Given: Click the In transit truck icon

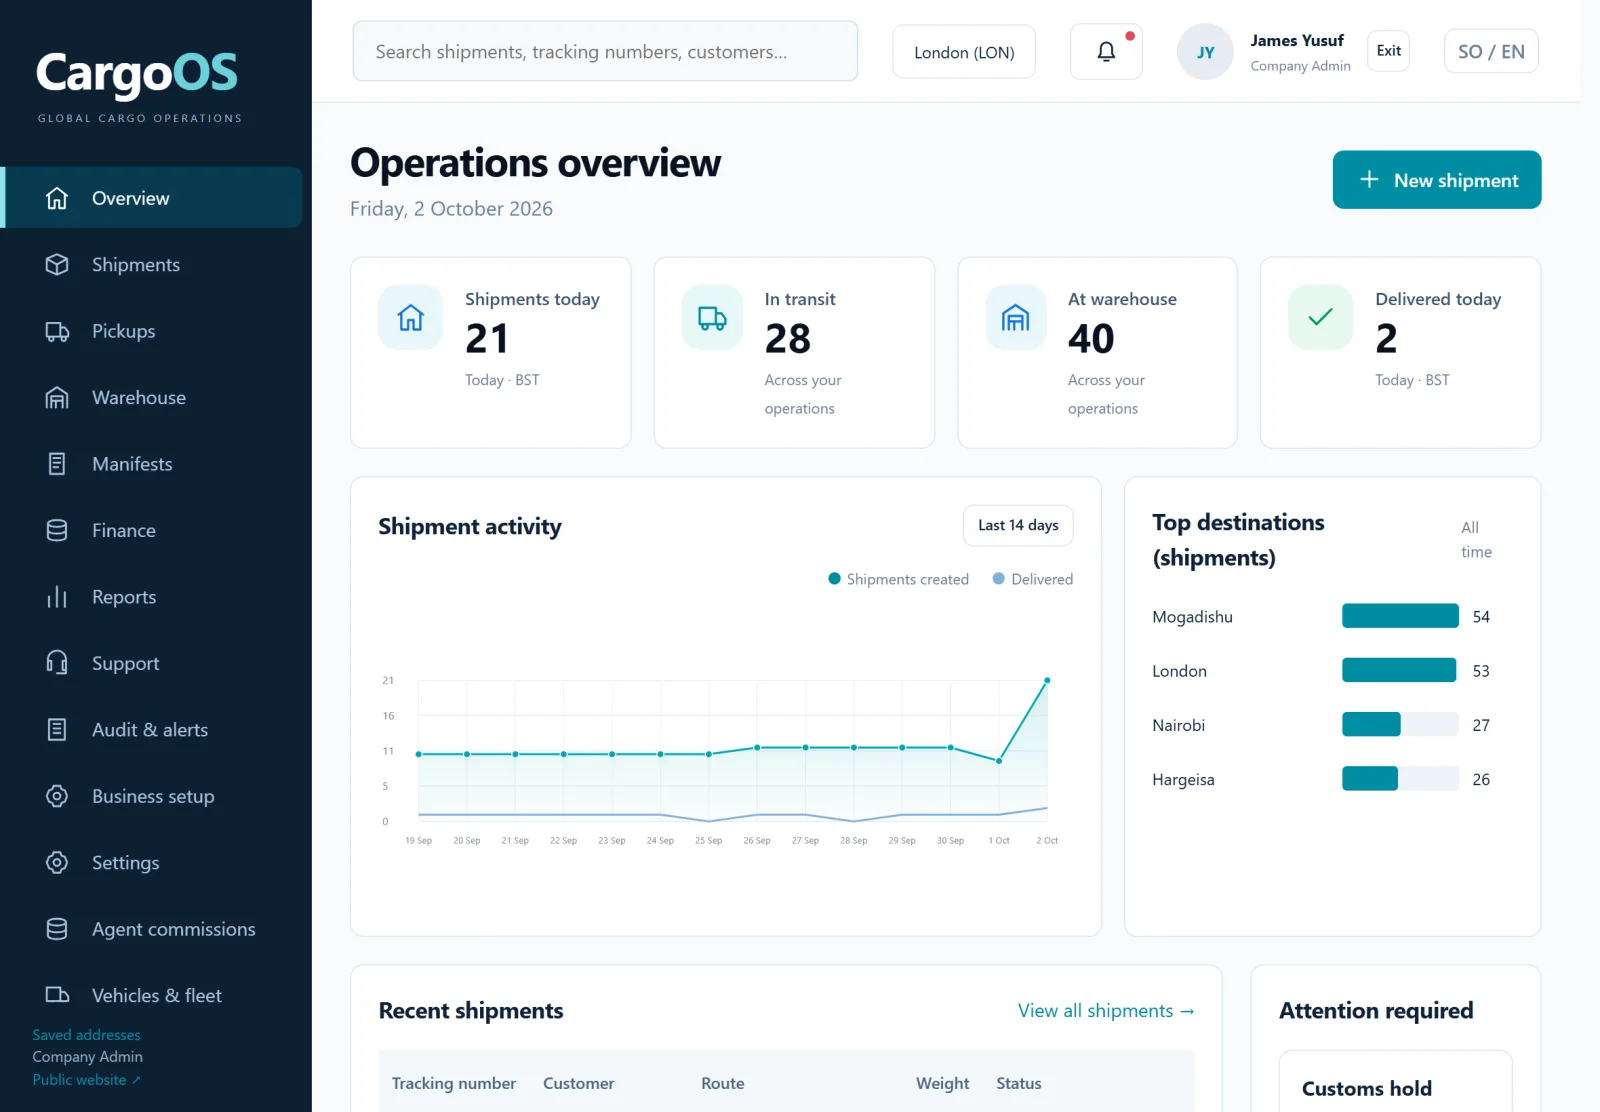Looking at the screenshot, I should (x=712, y=318).
